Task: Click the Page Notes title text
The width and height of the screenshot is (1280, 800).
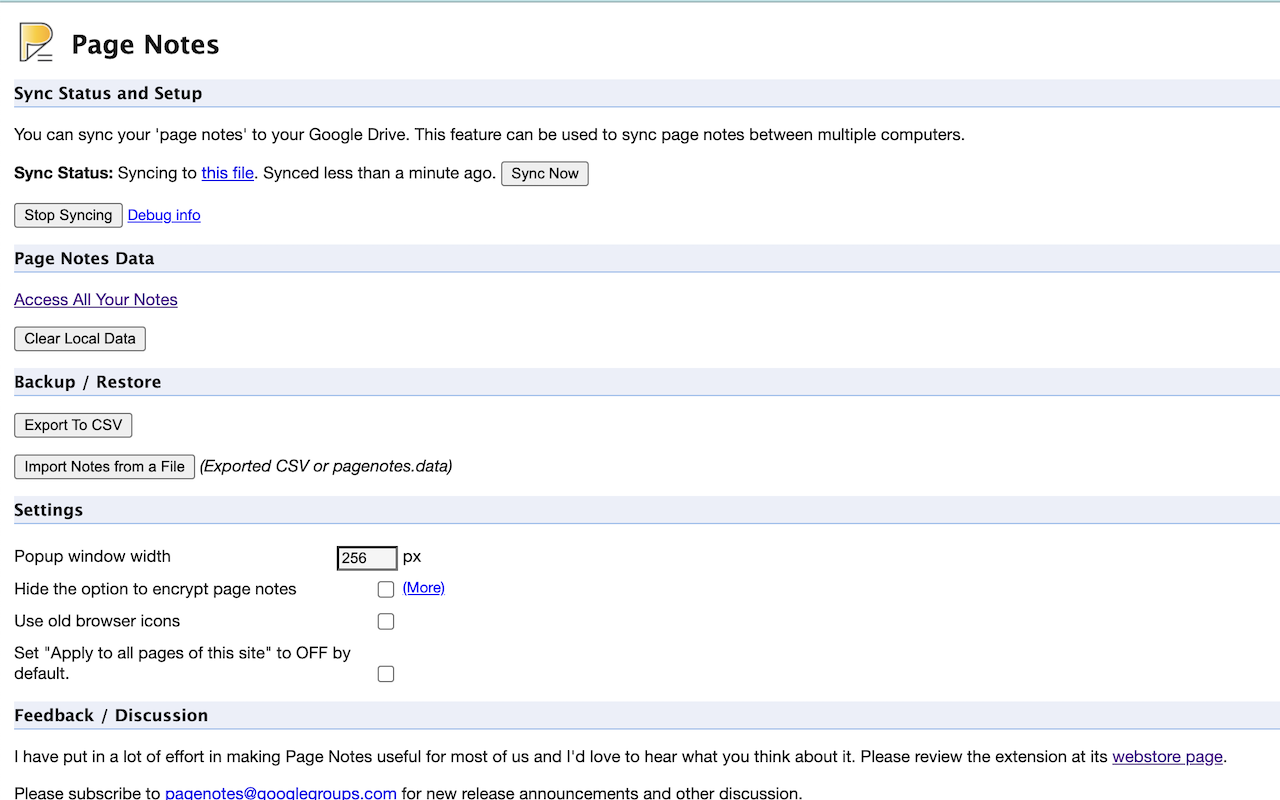Action: coord(145,45)
